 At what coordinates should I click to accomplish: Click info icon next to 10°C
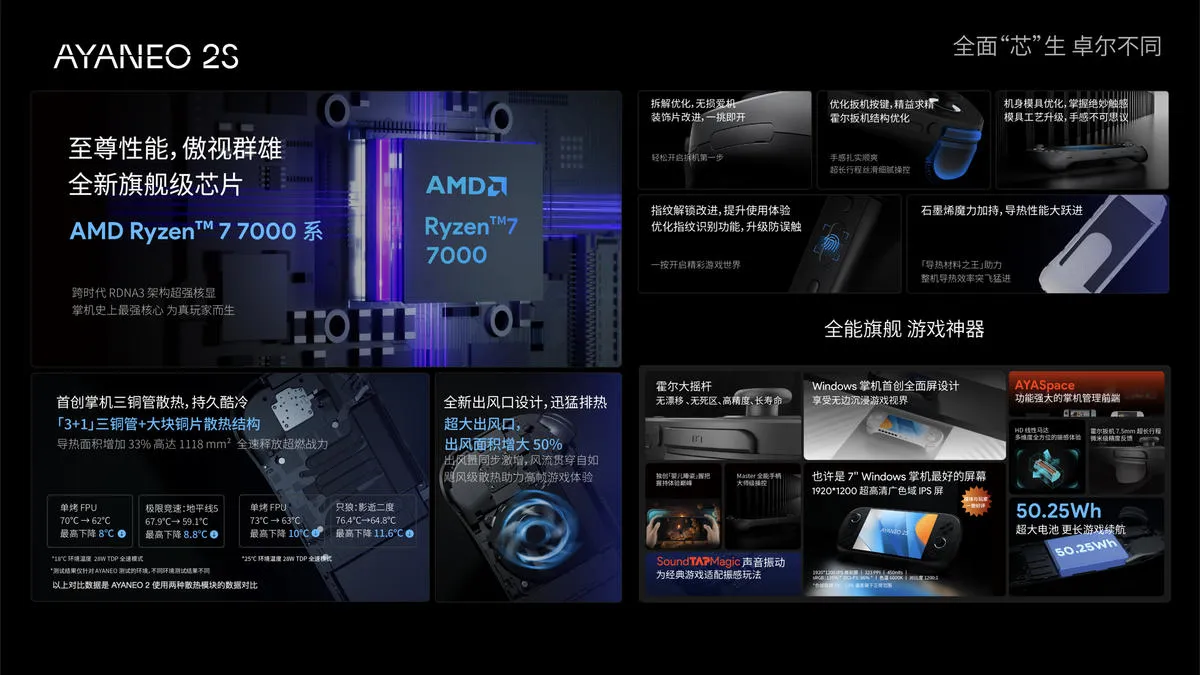pos(318,534)
